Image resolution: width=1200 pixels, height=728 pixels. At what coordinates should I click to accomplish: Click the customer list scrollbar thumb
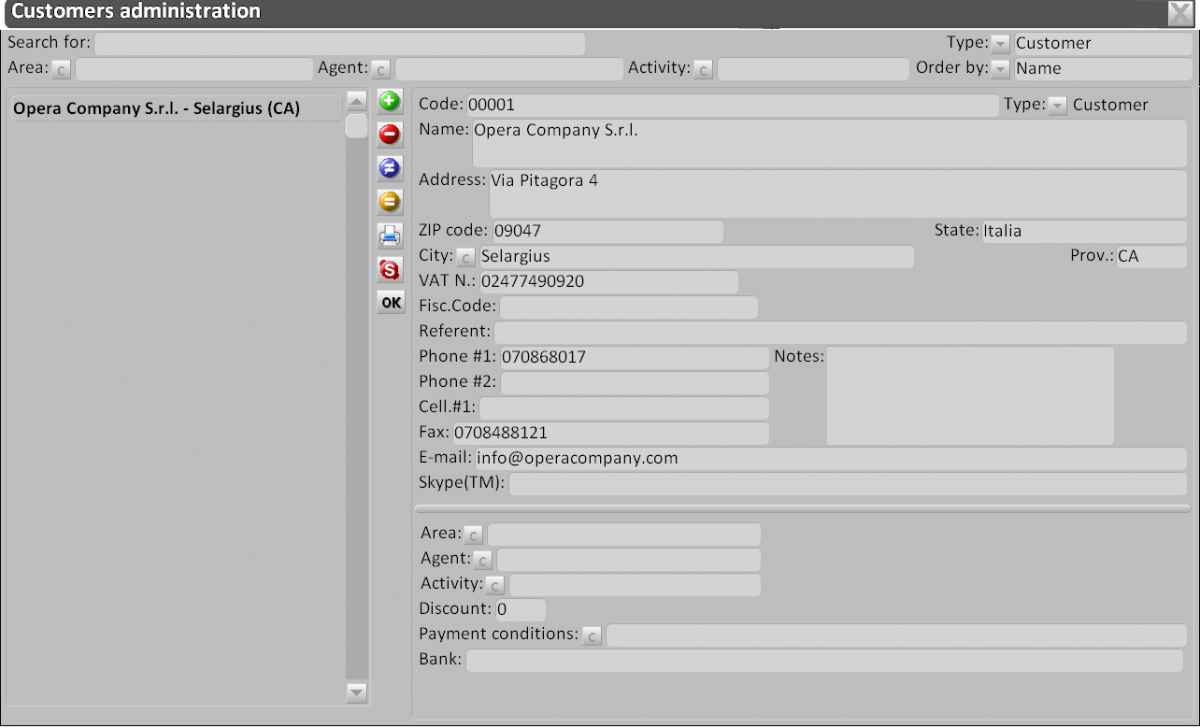click(357, 126)
